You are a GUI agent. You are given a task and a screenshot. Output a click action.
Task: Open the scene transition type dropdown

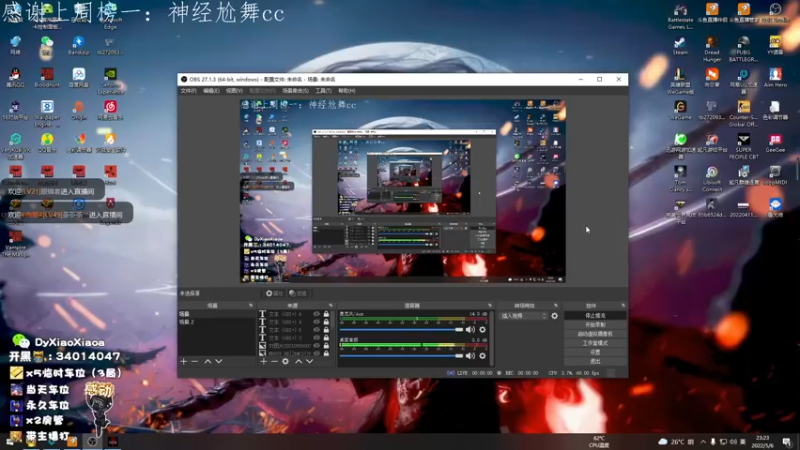click(x=523, y=316)
